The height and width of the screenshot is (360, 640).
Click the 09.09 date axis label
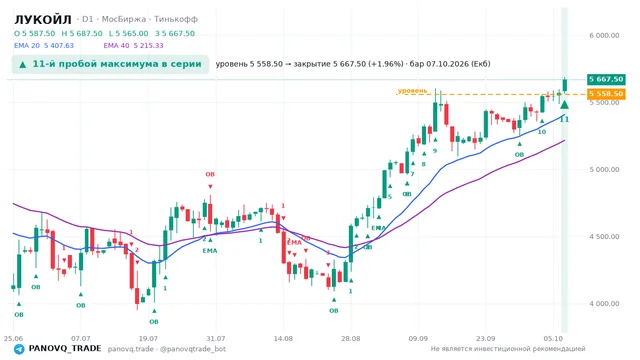click(x=418, y=339)
